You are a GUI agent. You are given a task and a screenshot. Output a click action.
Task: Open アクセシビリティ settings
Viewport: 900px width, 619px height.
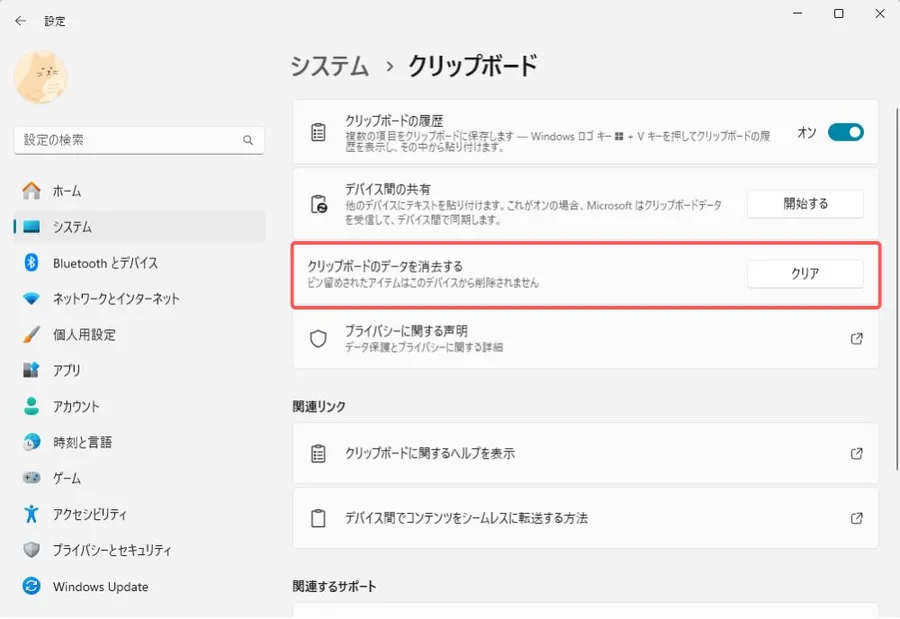click(x=90, y=515)
